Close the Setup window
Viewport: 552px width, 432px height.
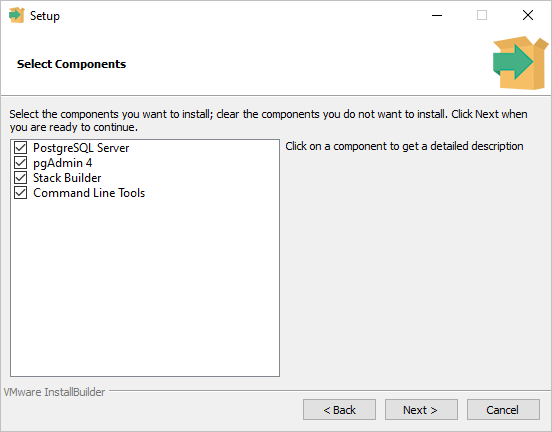click(528, 15)
